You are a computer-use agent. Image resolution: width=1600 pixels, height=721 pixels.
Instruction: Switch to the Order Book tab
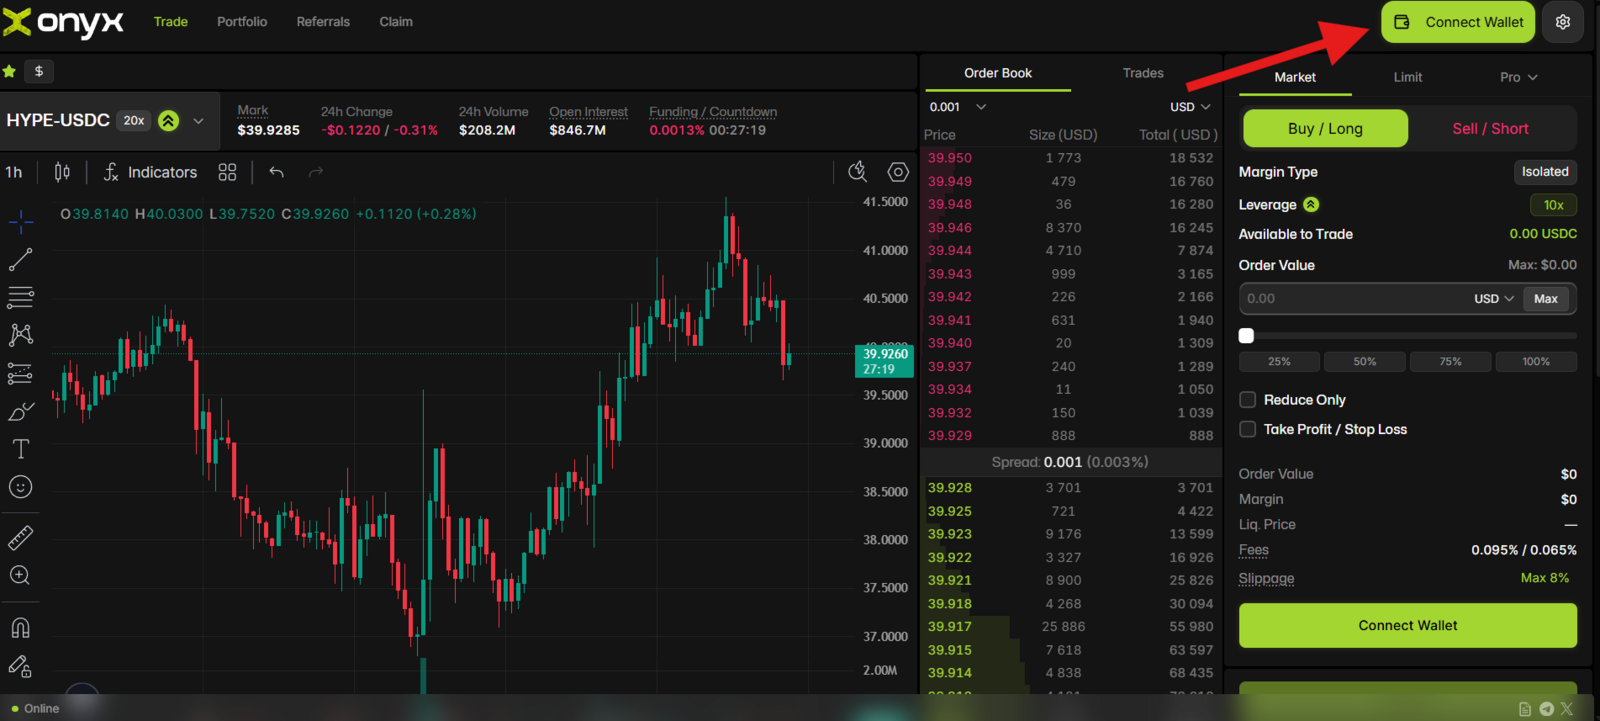[x=998, y=73]
